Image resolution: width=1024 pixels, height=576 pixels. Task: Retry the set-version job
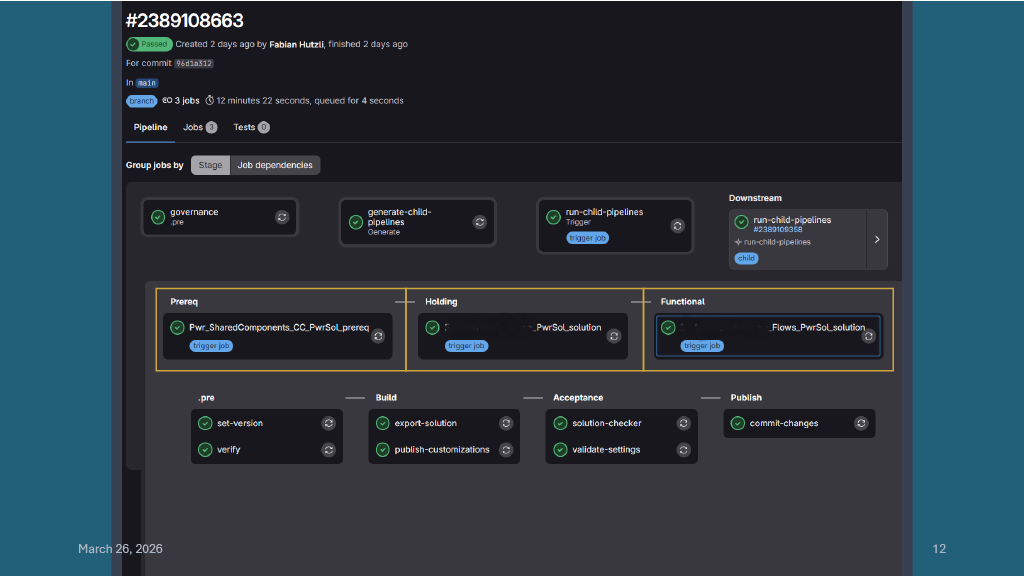[x=328, y=423]
